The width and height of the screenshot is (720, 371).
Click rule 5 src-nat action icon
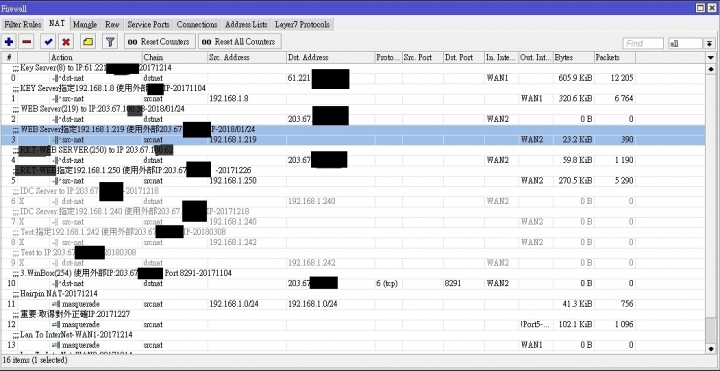[x=56, y=181]
